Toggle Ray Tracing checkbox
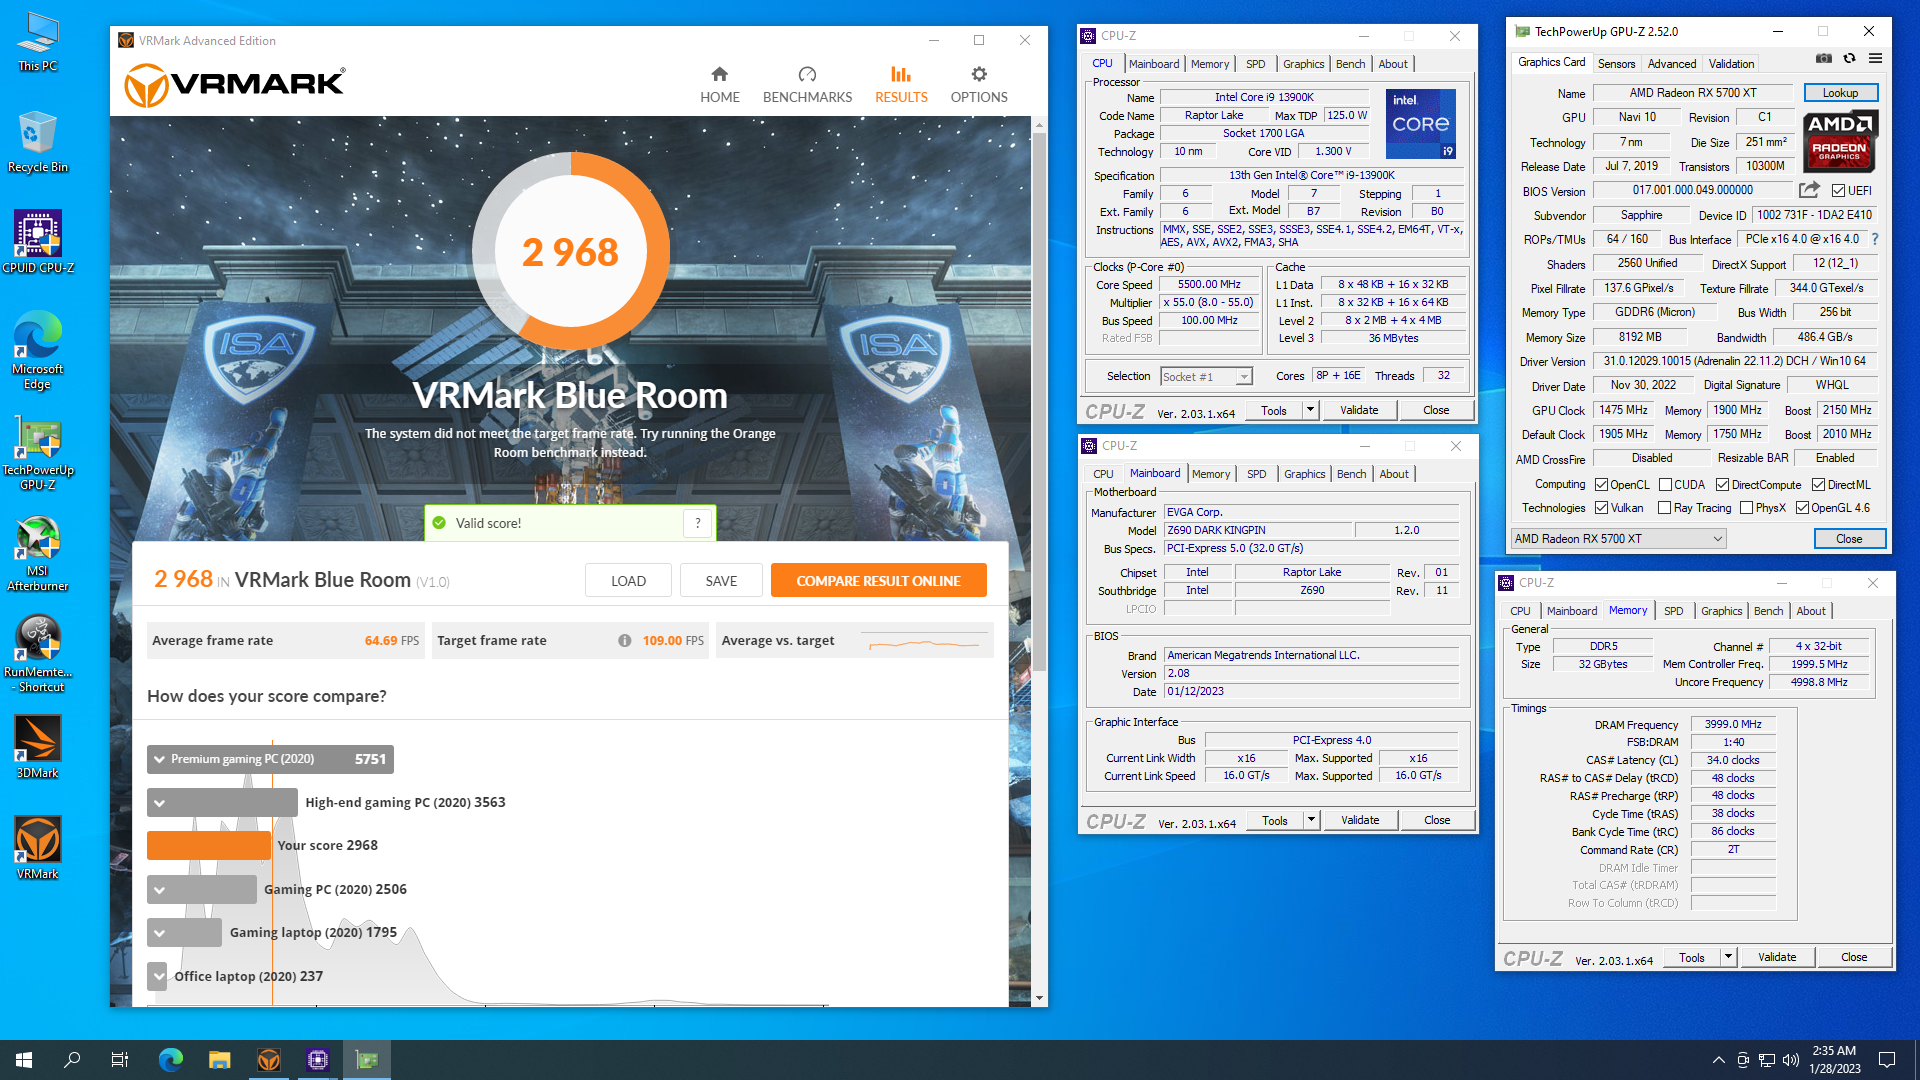Screen dimensions: 1920x1080 tap(1665, 508)
